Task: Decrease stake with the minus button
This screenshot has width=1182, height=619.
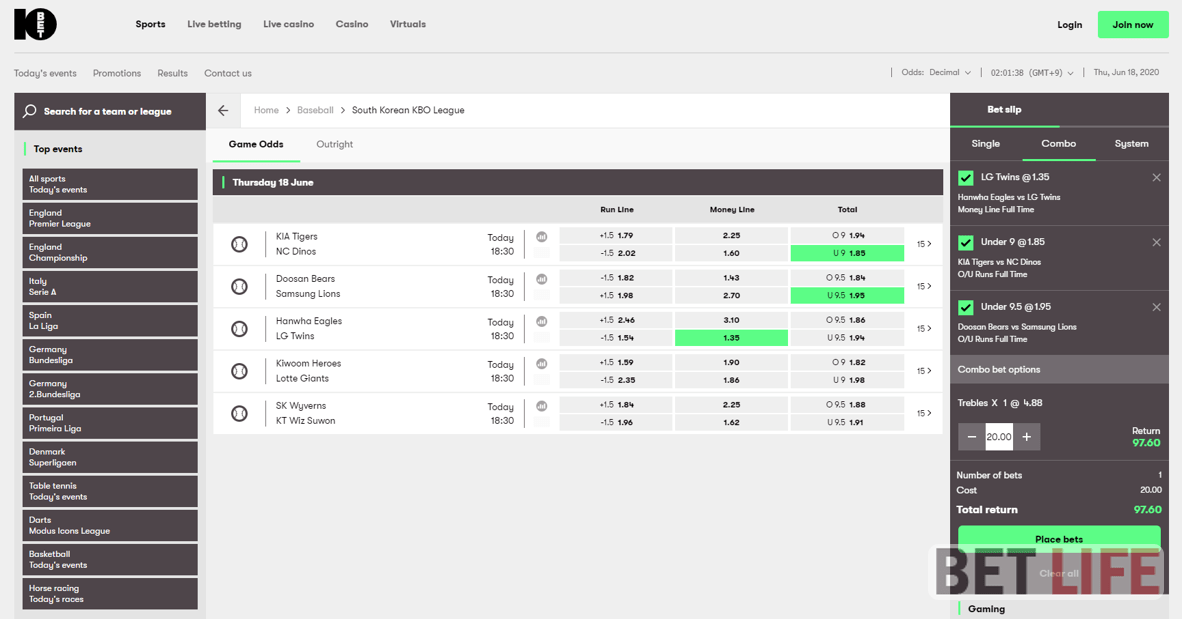Action: coord(972,437)
